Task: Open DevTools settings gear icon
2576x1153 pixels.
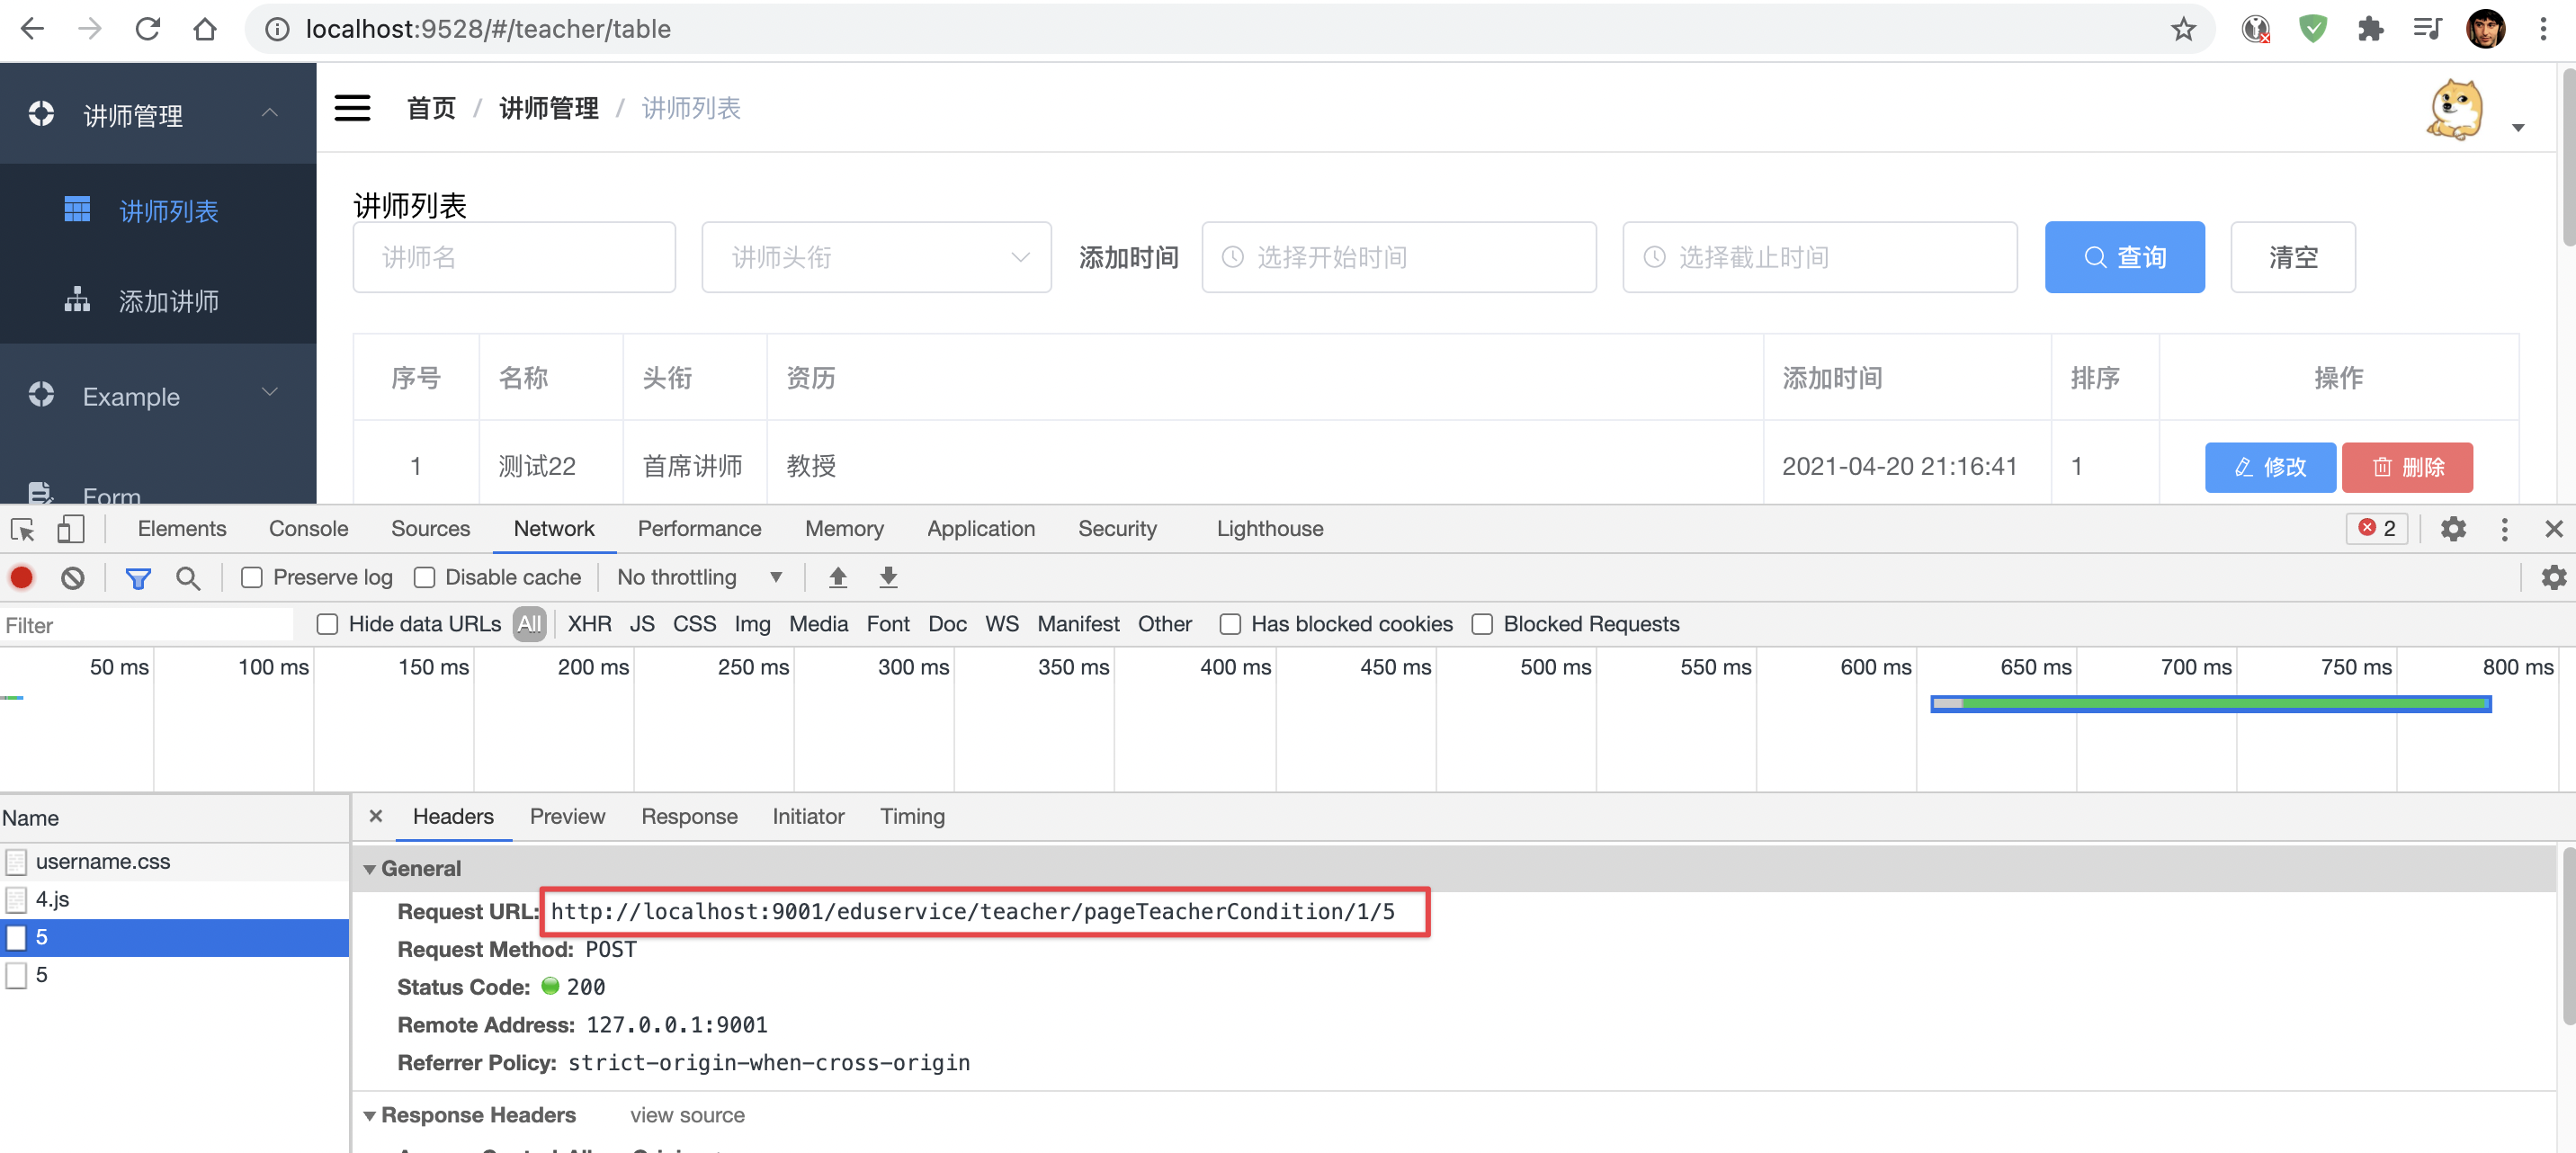Action: click(2452, 529)
